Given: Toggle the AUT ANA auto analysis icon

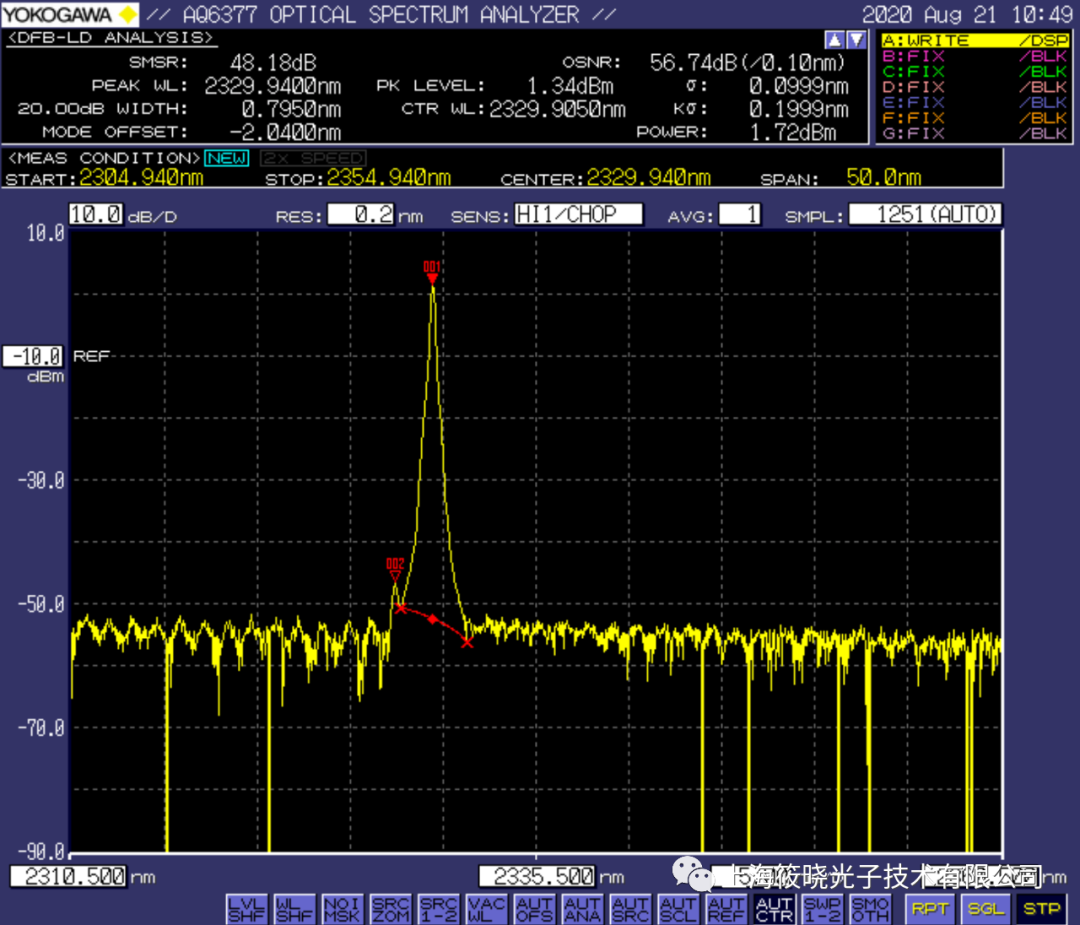Looking at the screenshot, I should tap(582, 909).
